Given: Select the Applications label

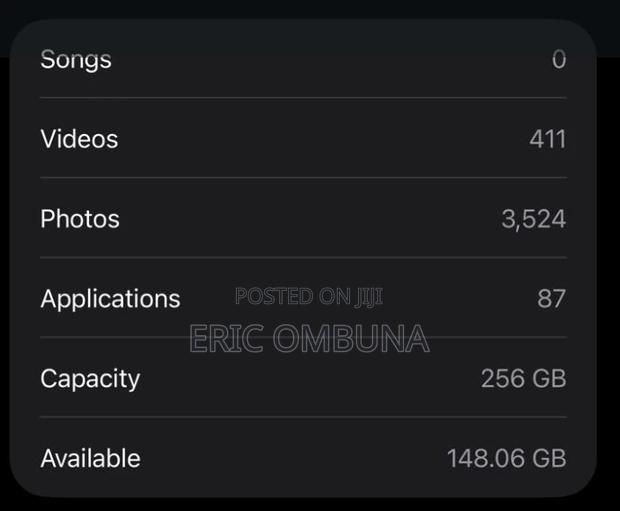Looking at the screenshot, I should 110,299.
